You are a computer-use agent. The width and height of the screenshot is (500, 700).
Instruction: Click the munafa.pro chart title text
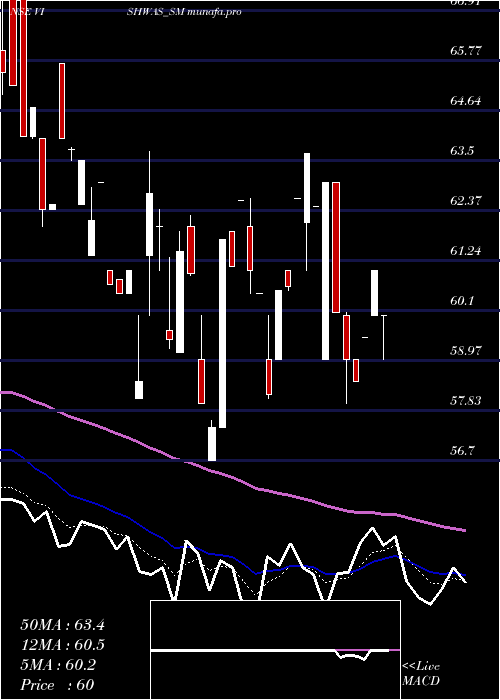pyautogui.click(x=214, y=12)
